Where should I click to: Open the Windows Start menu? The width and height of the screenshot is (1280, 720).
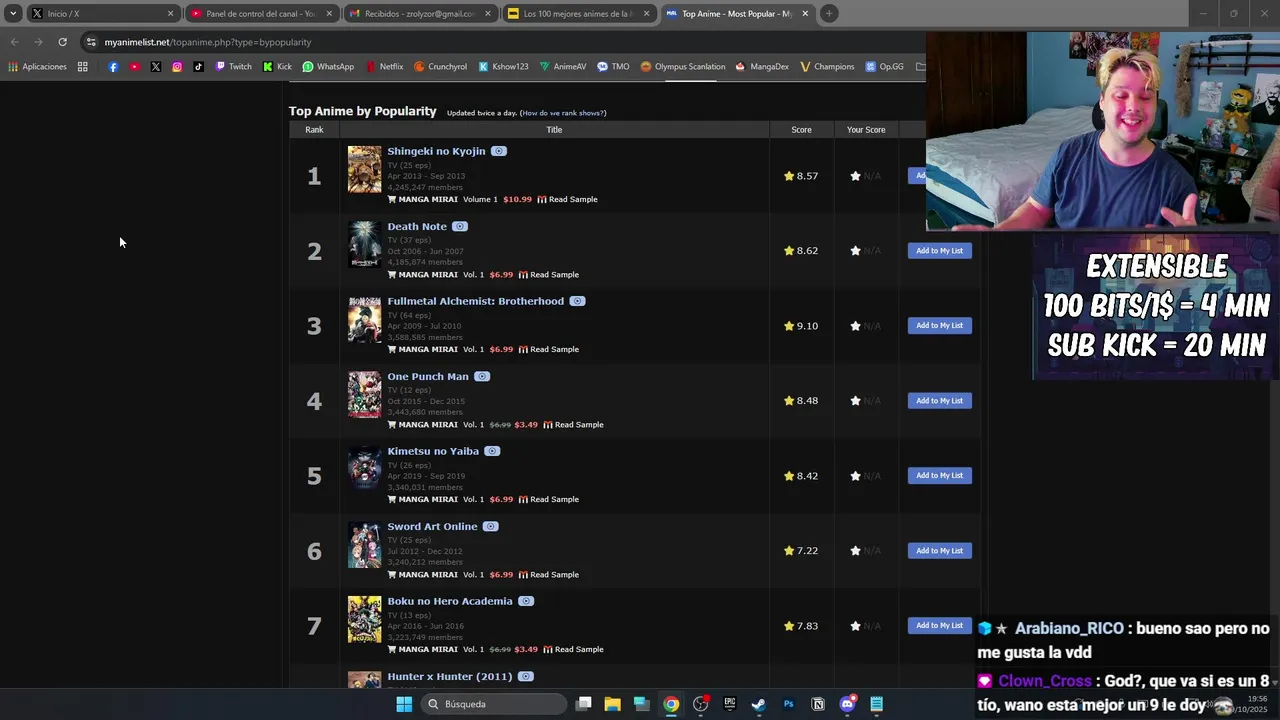coord(404,704)
